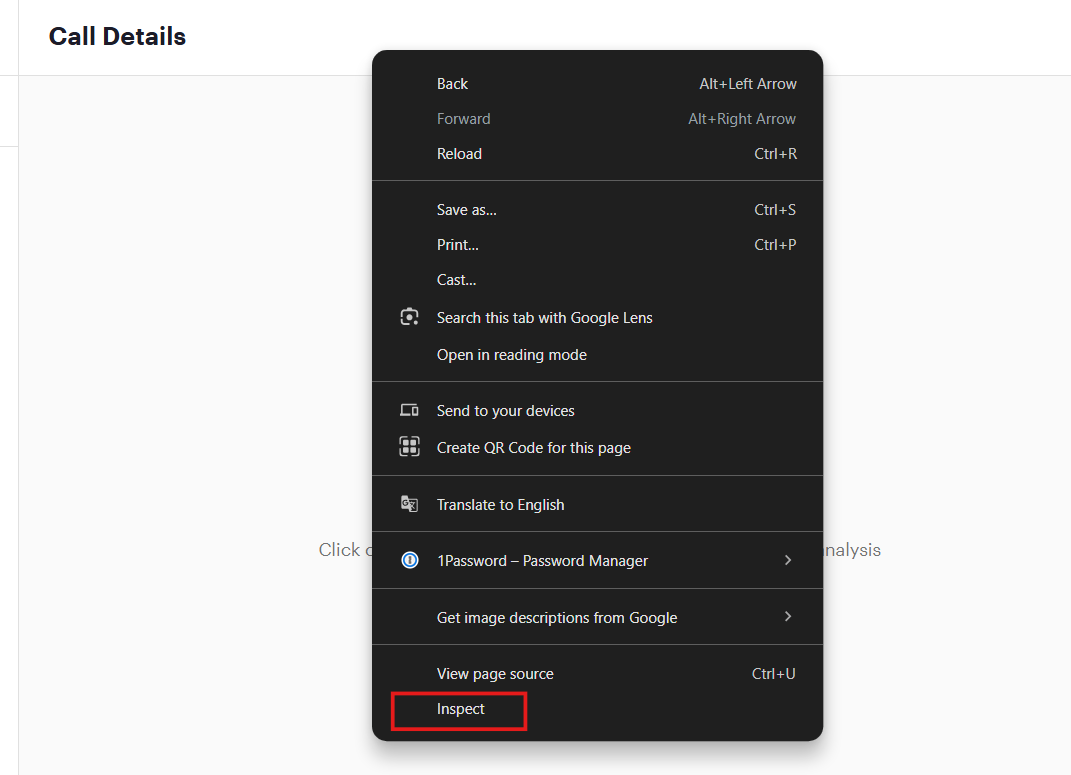Click the Send to your devices label
The height and width of the screenshot is (775, 1071).
pos(505,410)
